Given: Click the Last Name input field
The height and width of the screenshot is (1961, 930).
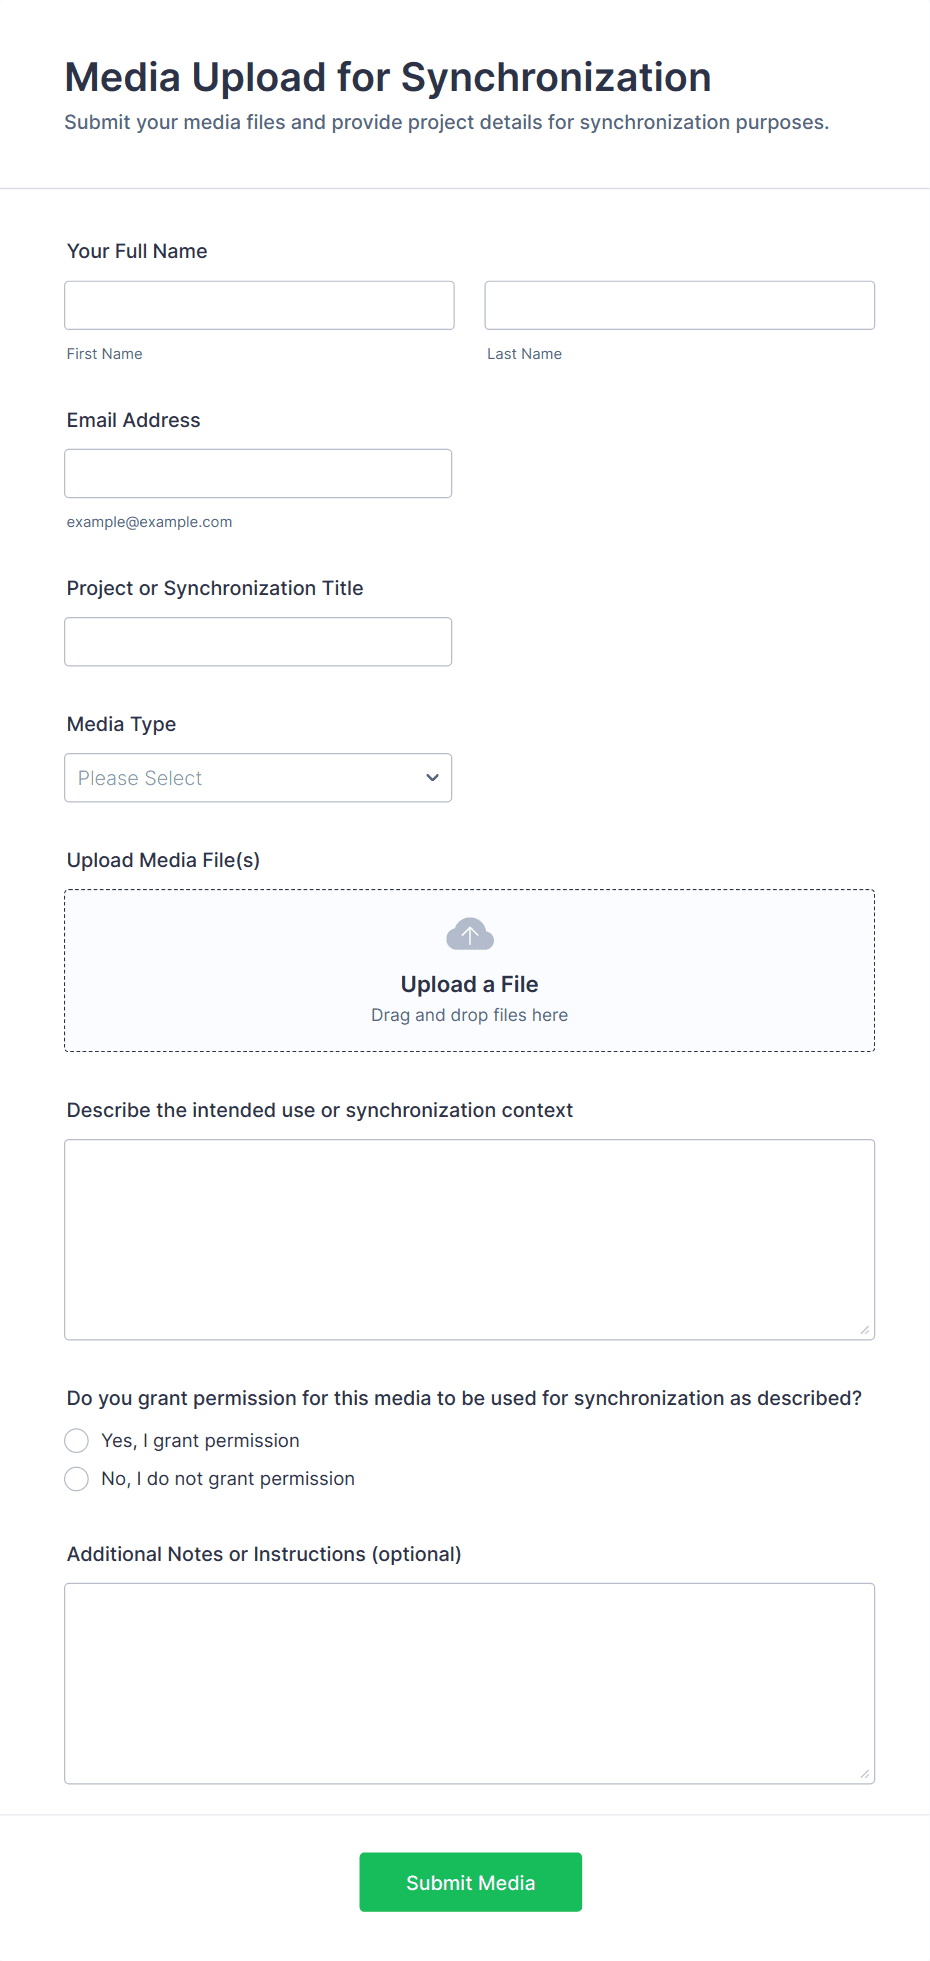Looking at the screenshot, I should coord(680,305).
